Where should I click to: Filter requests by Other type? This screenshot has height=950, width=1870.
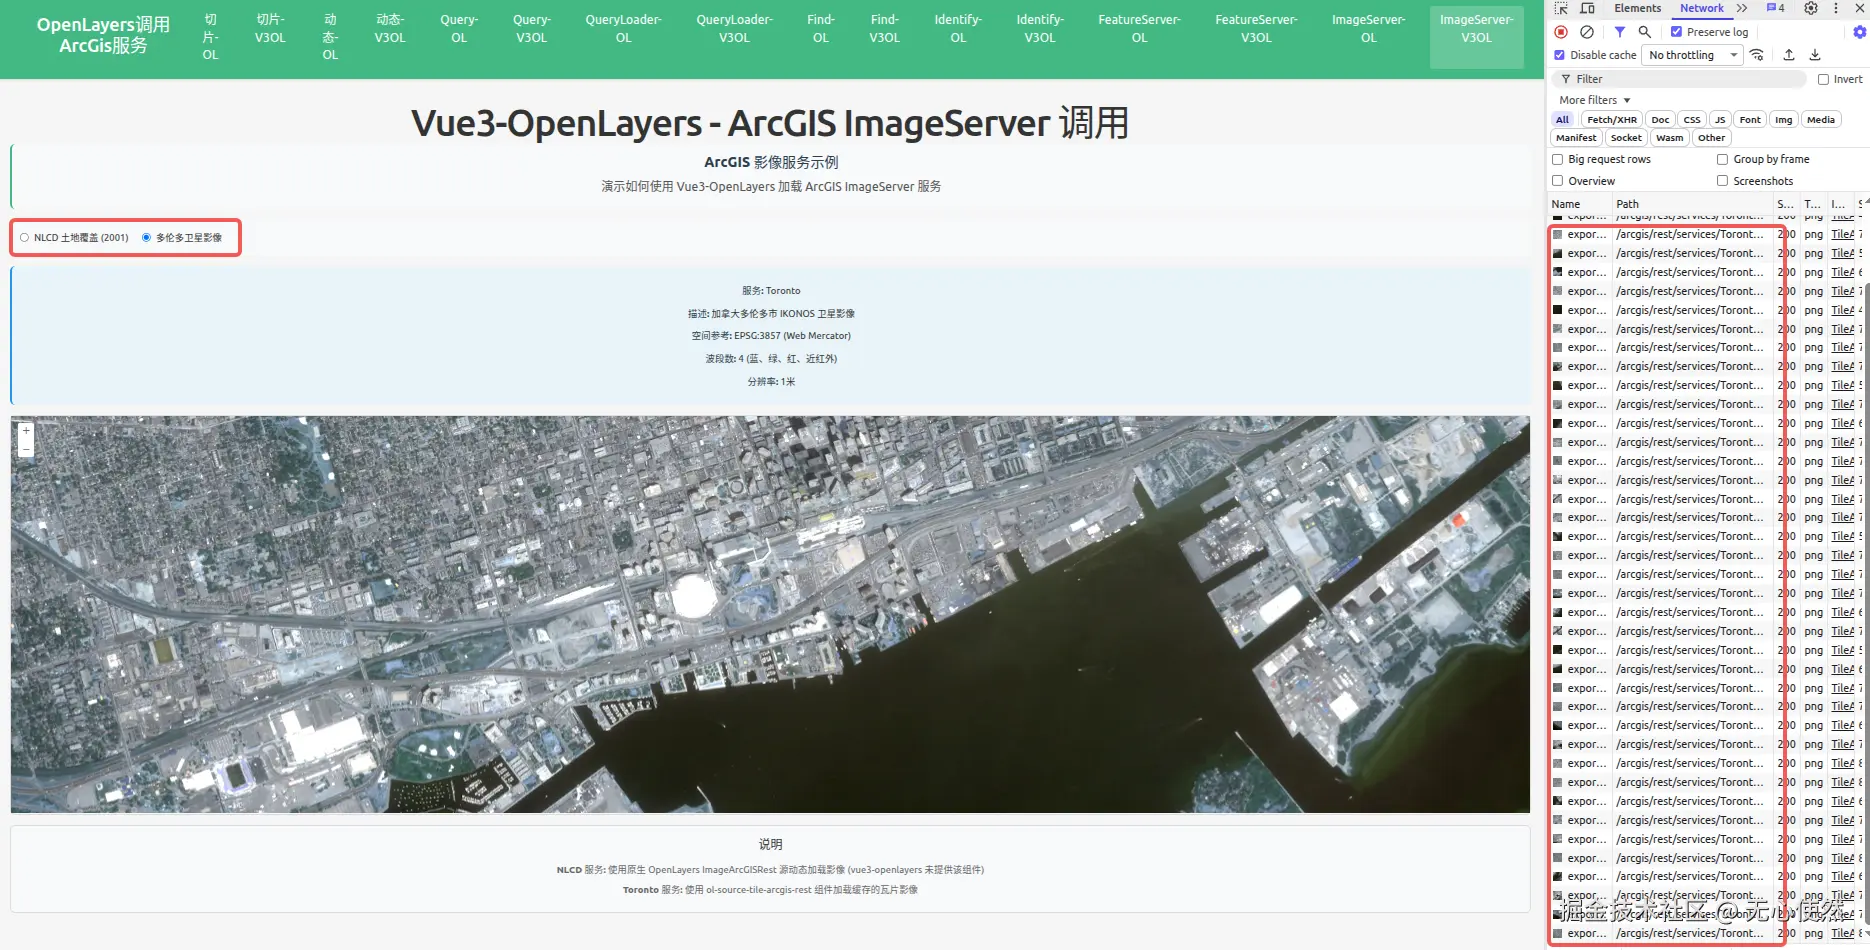[1711, 138]
